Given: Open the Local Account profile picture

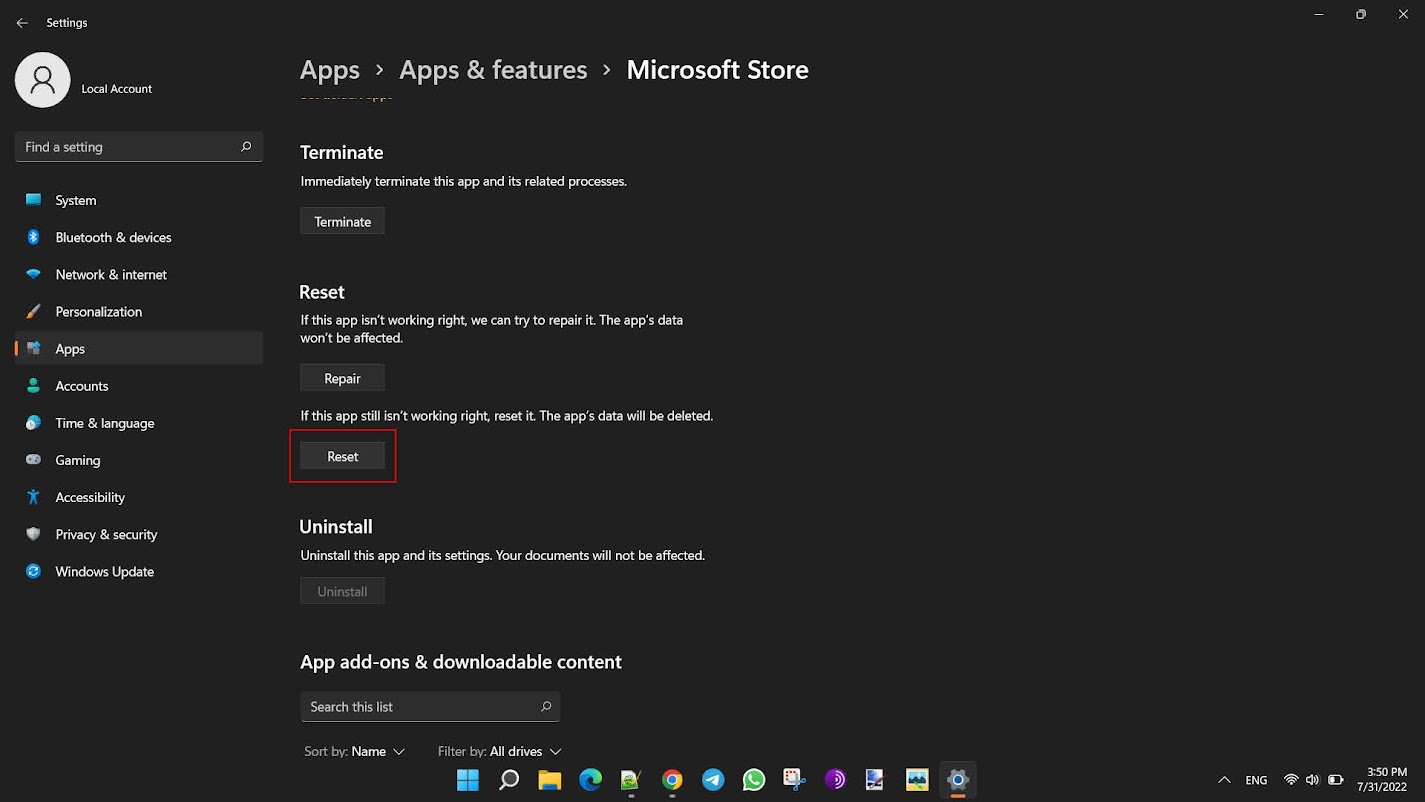Looking at the screenshot, I should pyautogui.click(x=43, y=80).
